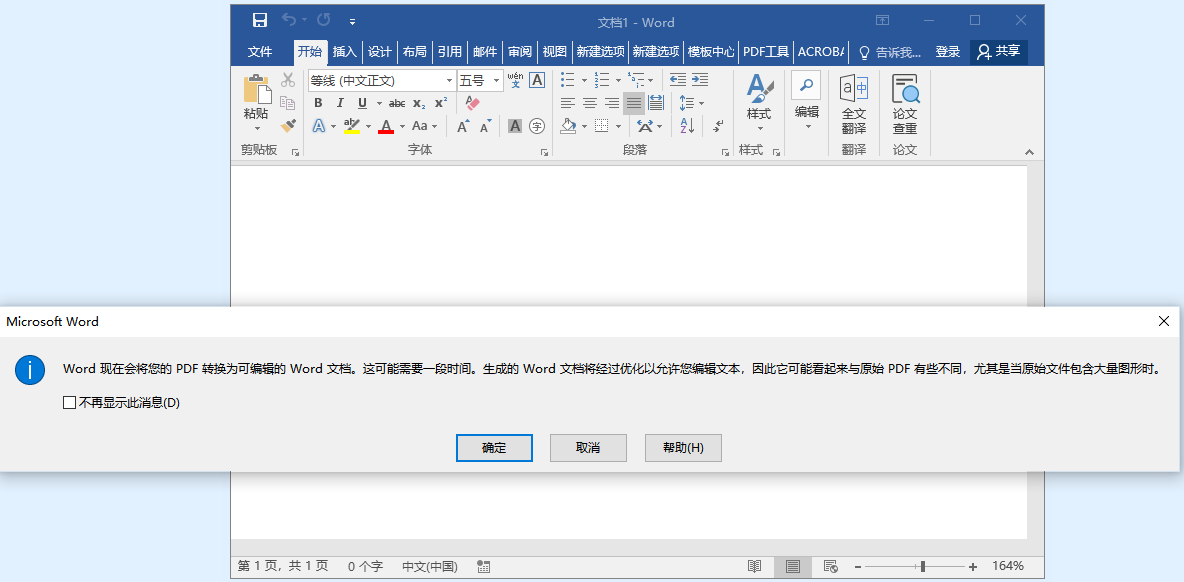Apply strikethrough to text

(397, 103)
